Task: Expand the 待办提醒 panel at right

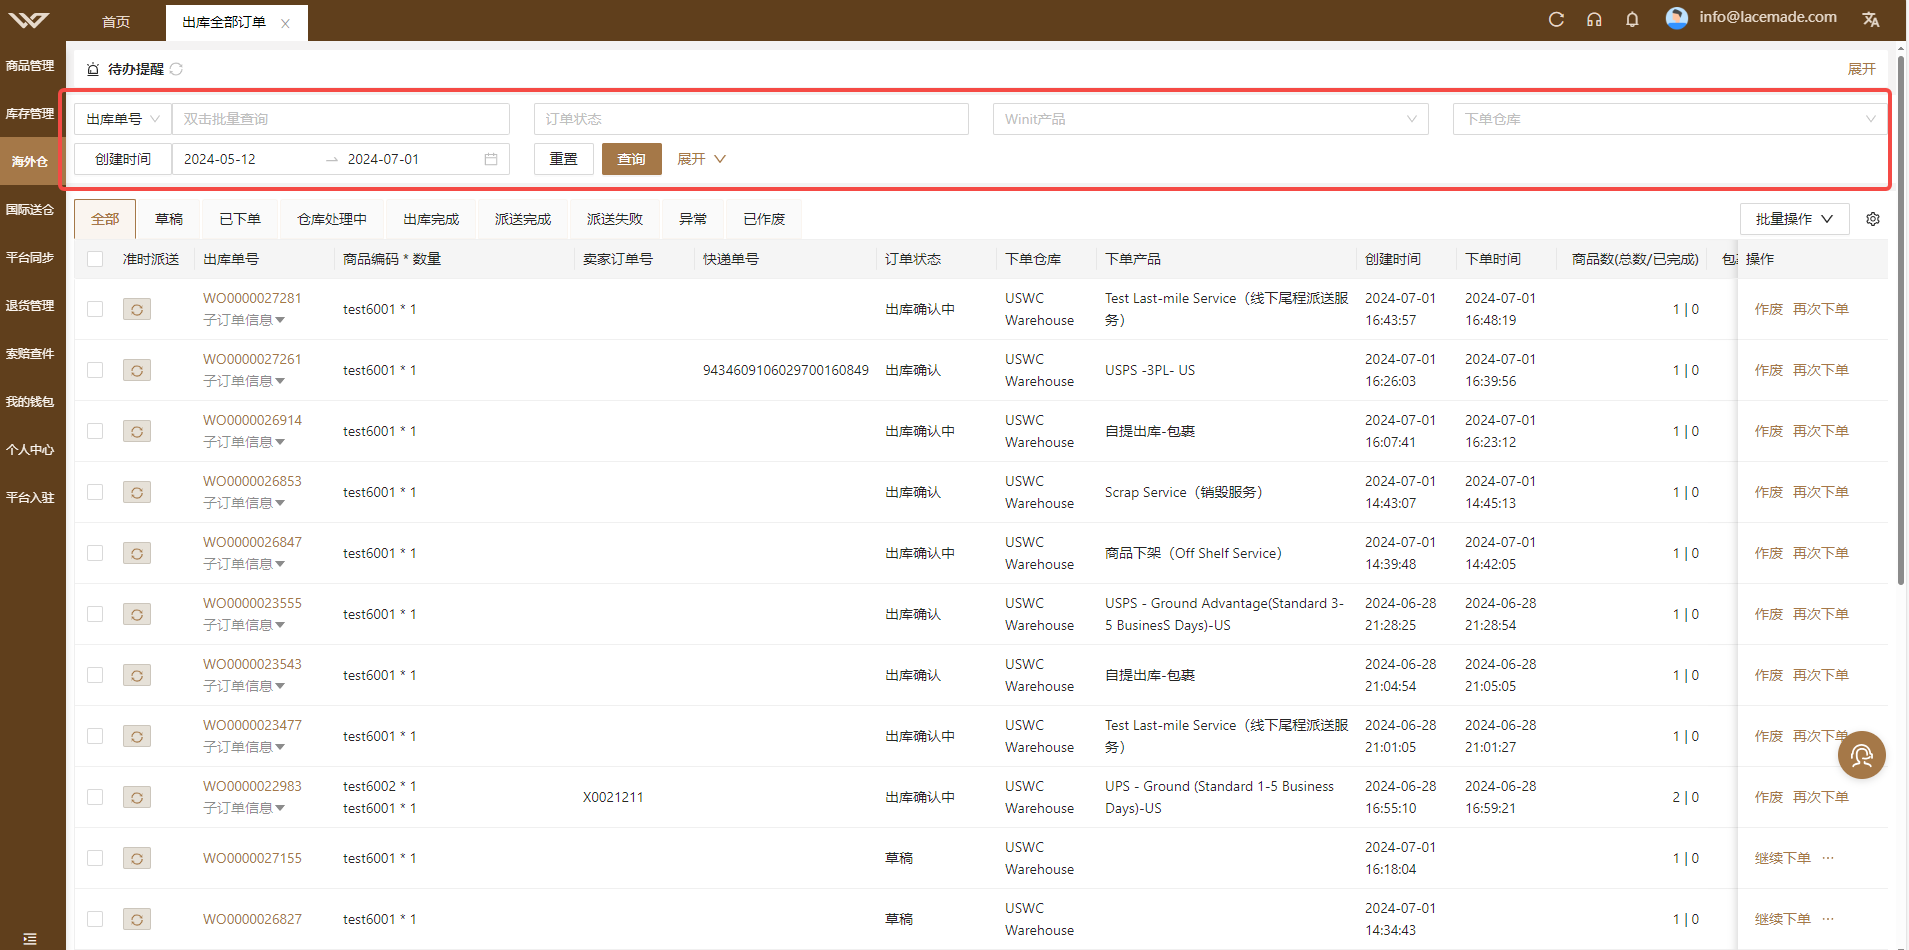Action: (1862, 69)
